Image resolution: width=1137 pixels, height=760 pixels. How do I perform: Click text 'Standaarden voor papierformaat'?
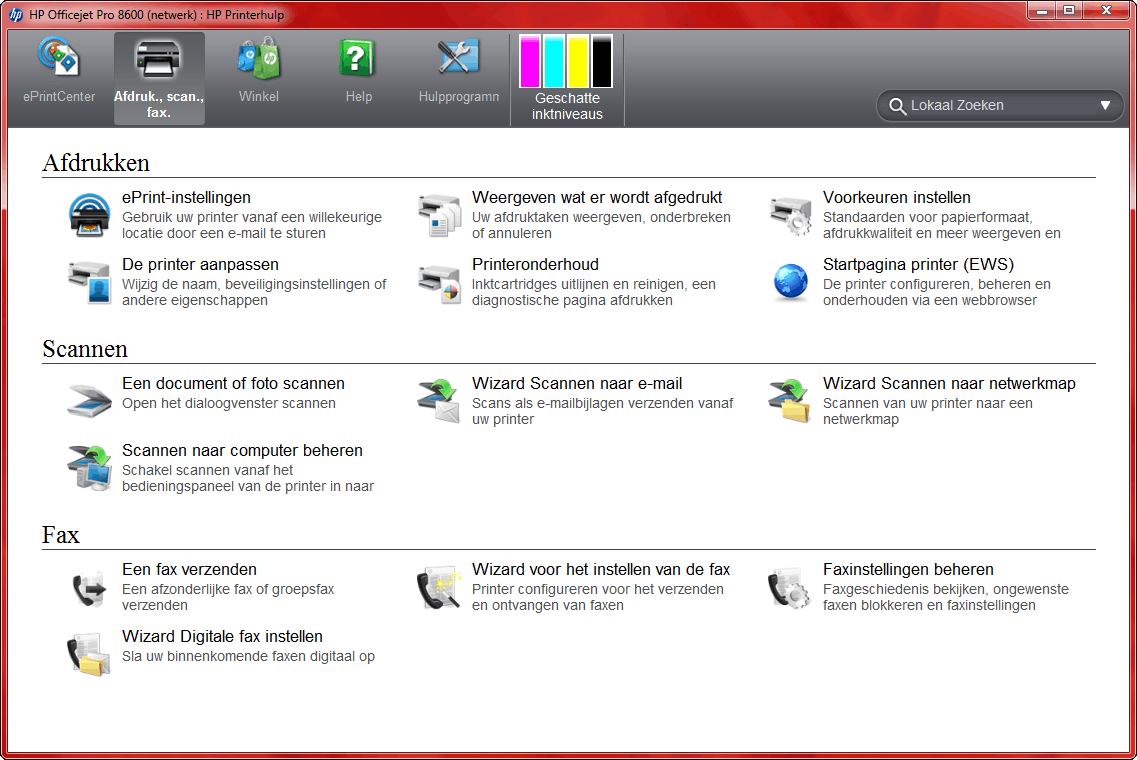pos(927,218)
